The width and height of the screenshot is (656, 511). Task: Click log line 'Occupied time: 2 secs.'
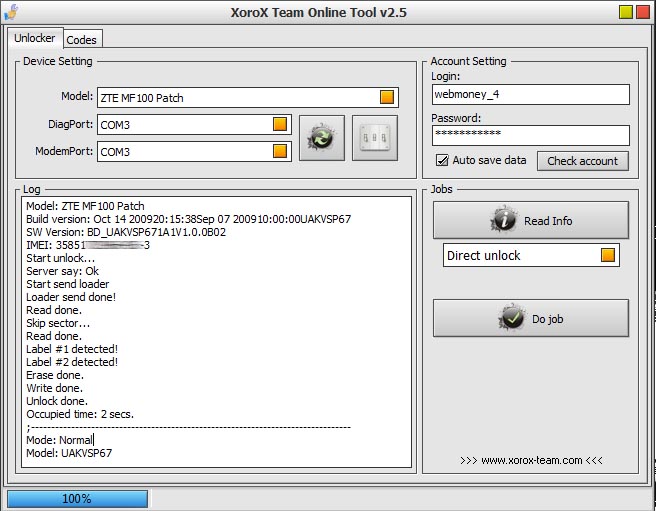pyautogui.click(x=80, y=414)
